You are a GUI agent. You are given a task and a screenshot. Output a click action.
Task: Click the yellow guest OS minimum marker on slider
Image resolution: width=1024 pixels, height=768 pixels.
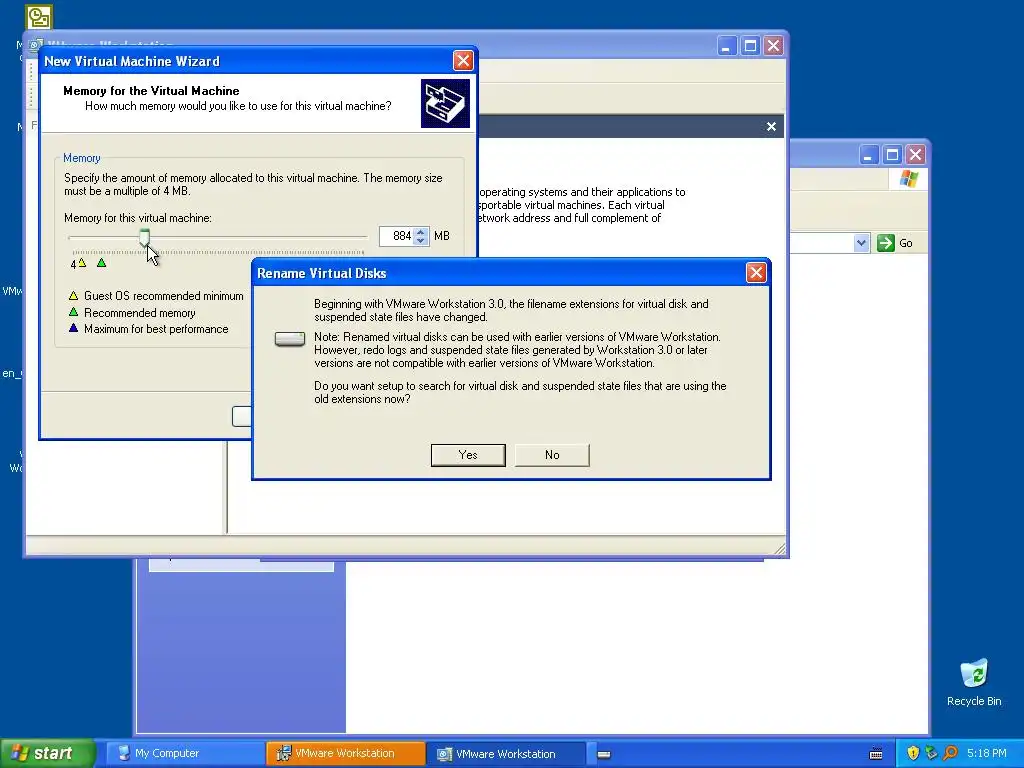pos(82,263)
